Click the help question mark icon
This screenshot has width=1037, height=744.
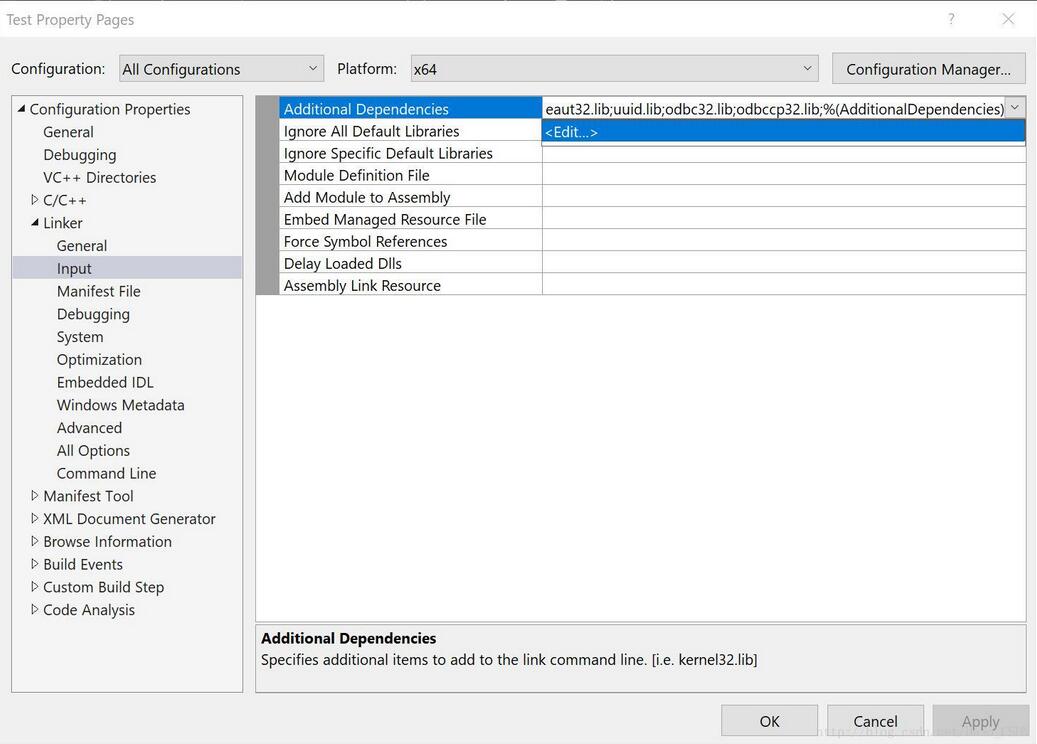[x=951, y=19]
